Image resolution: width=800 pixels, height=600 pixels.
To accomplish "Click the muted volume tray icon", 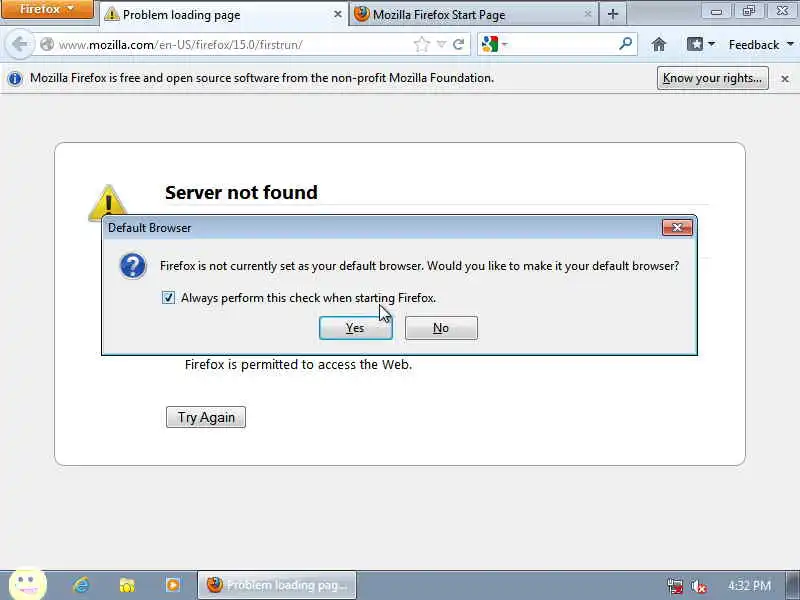I will coord(698,586).
